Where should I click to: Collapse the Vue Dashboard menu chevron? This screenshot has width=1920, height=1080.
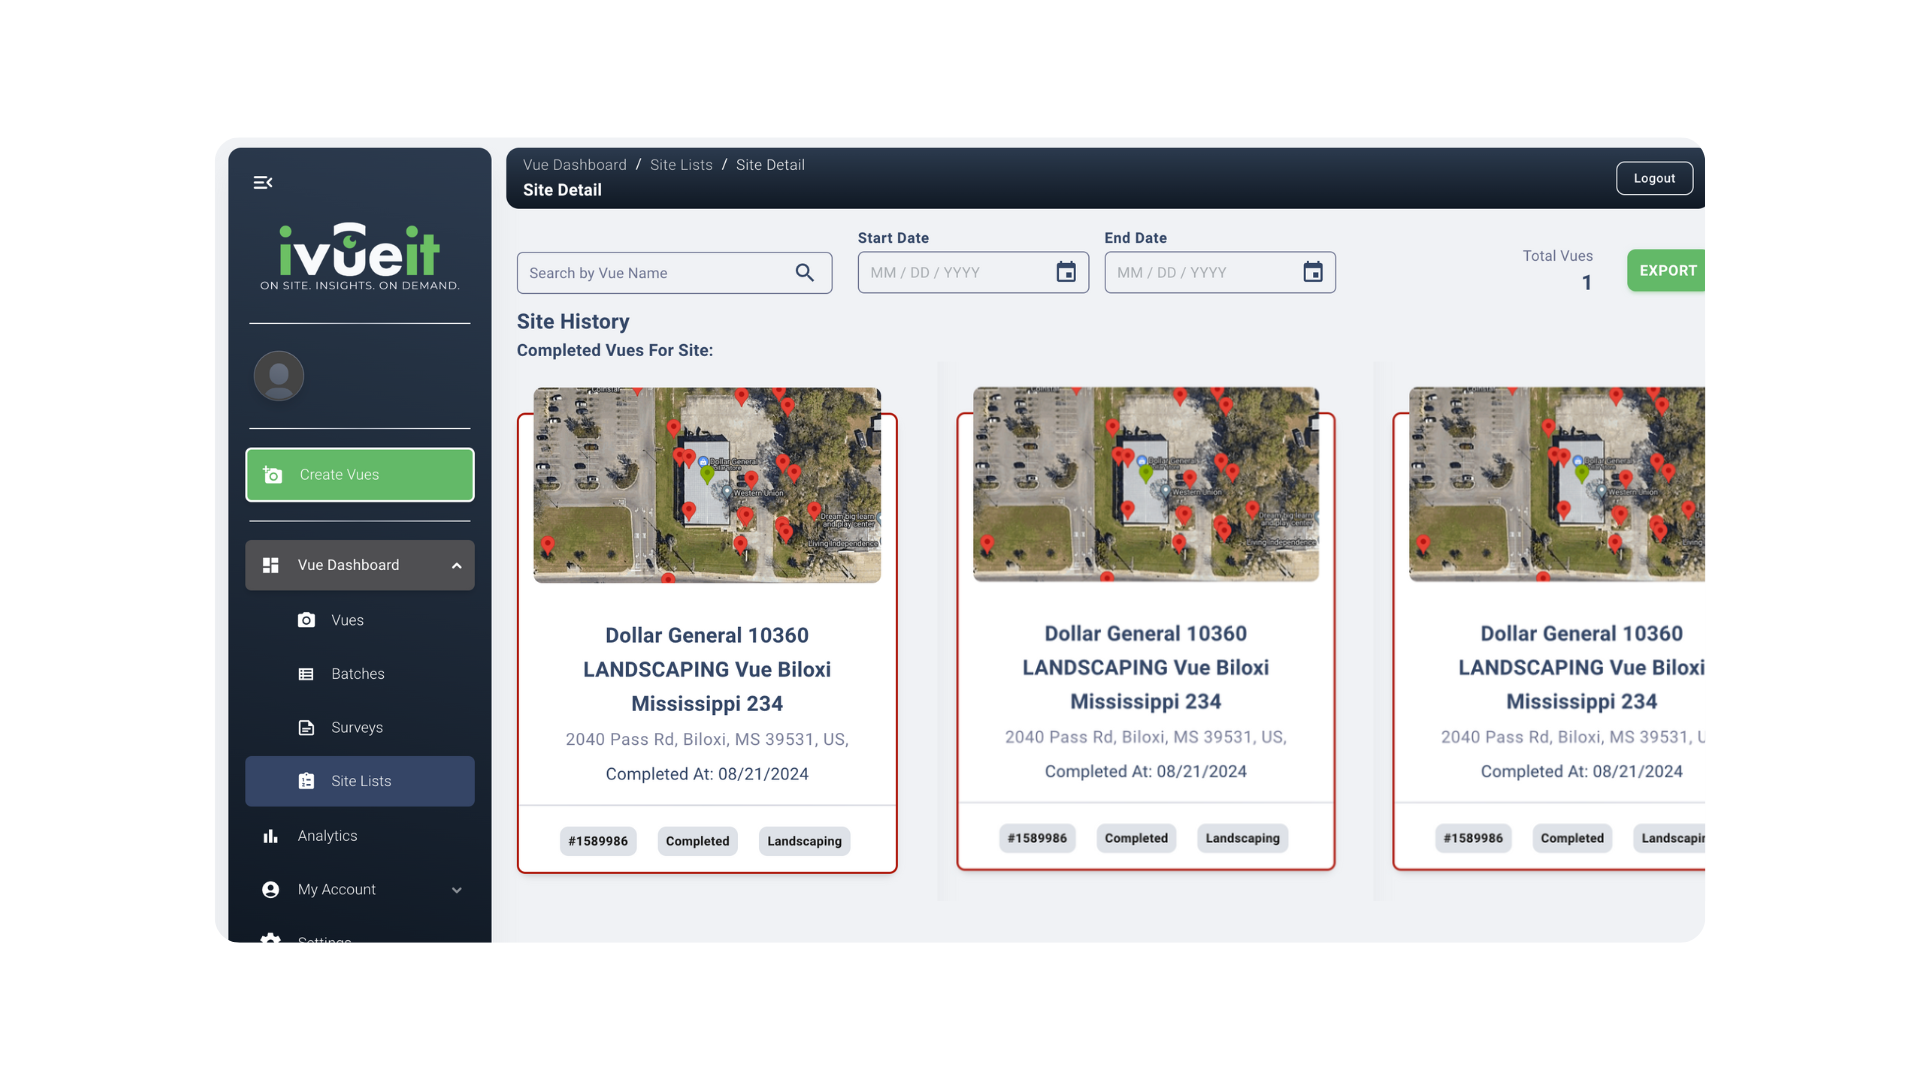(457, 566)
